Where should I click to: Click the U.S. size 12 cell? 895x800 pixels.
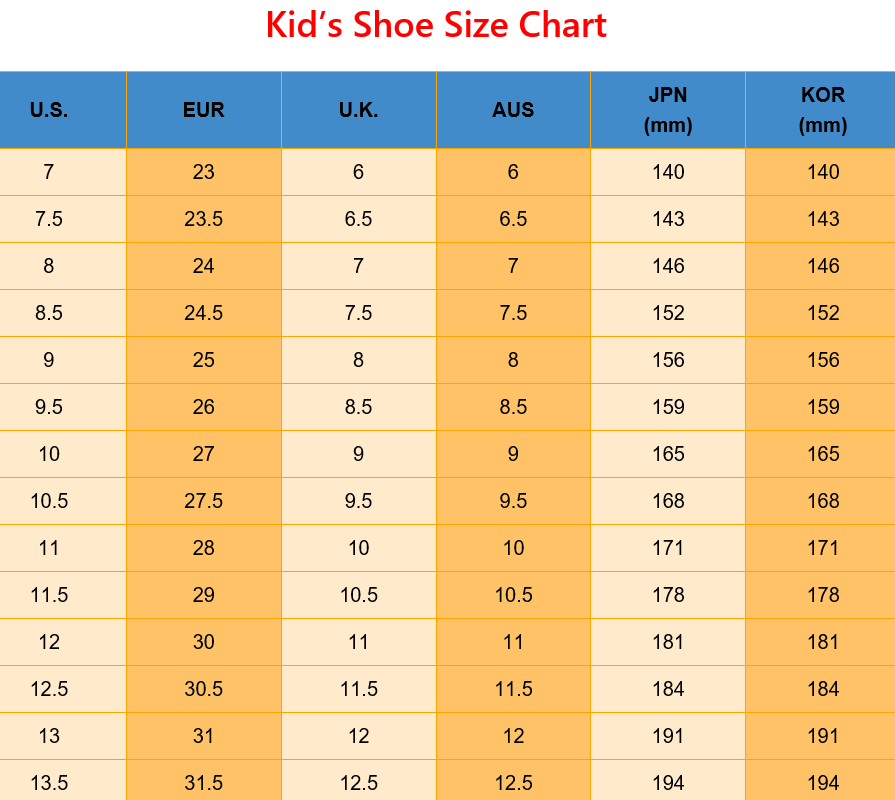tap(49, 642)
